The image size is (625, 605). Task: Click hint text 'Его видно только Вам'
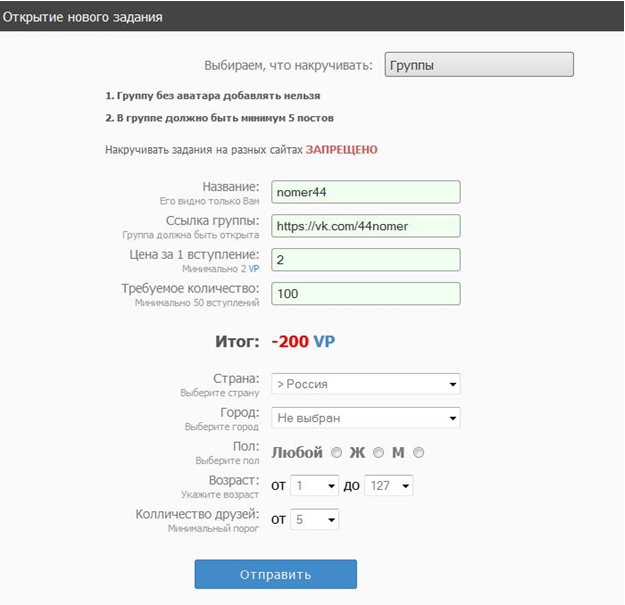point(209,201)
